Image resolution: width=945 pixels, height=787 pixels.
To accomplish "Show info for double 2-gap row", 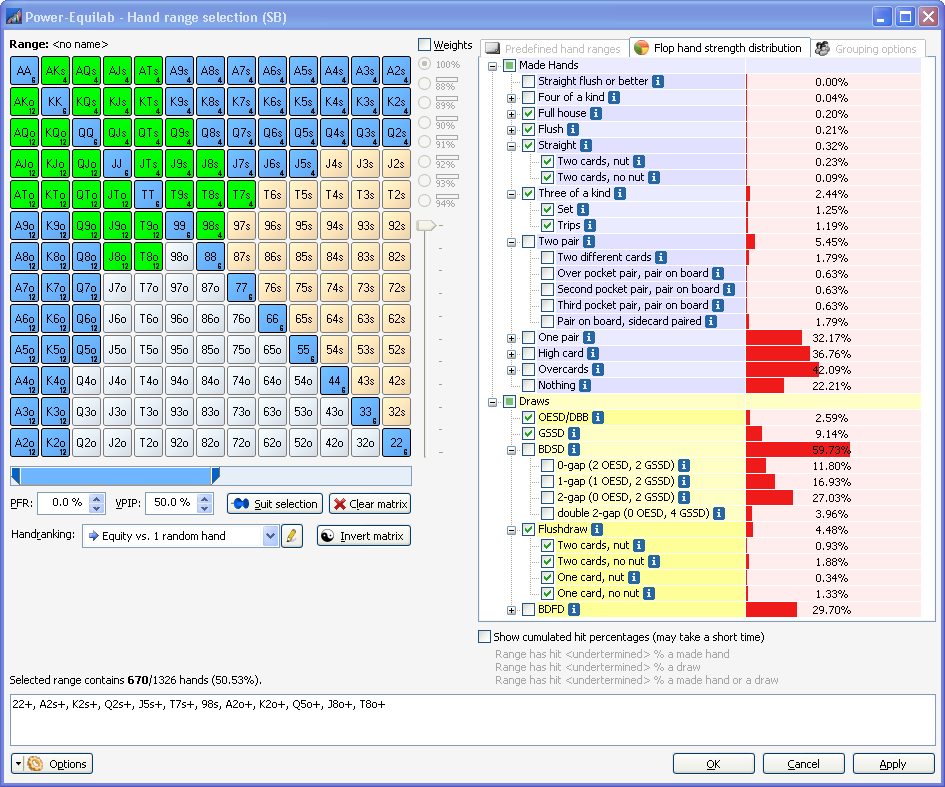I will (x=719, y=513).
